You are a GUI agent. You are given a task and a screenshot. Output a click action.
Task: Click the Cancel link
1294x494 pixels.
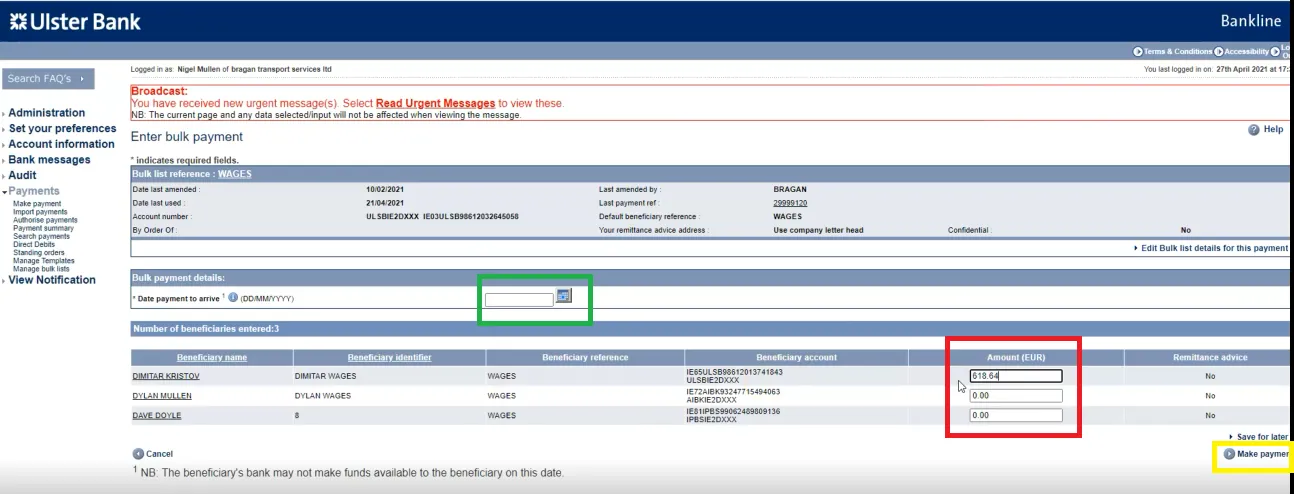(x=159, y=454)
